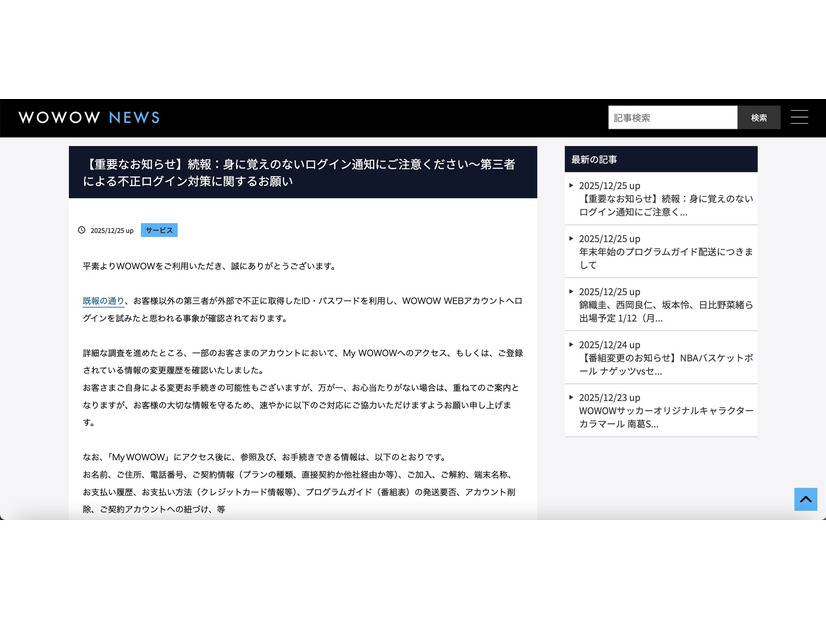This screenshot has width=826, height=620.
Task: Open the hamburger navigation menu
Action: [799, 117]
